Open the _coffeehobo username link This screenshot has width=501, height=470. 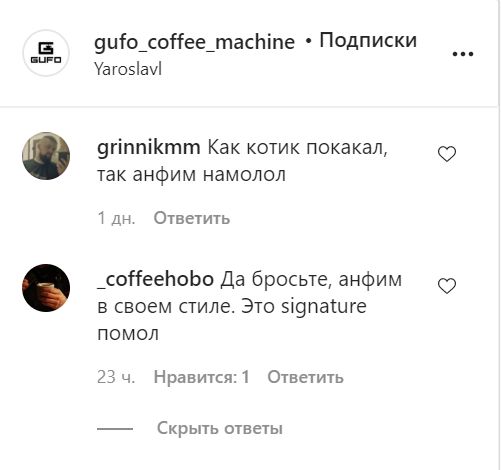pos(155,279)
